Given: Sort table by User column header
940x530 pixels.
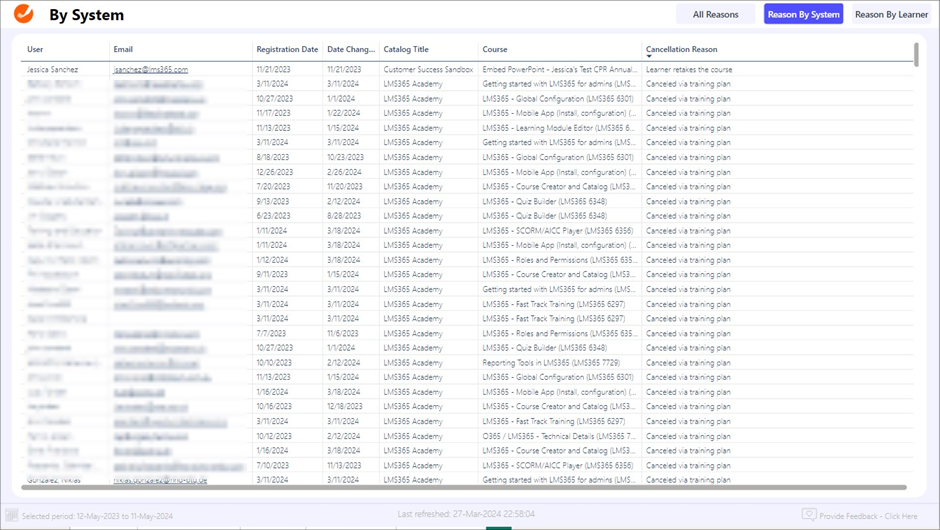Looking at the screenshot, I should [36, 49].
